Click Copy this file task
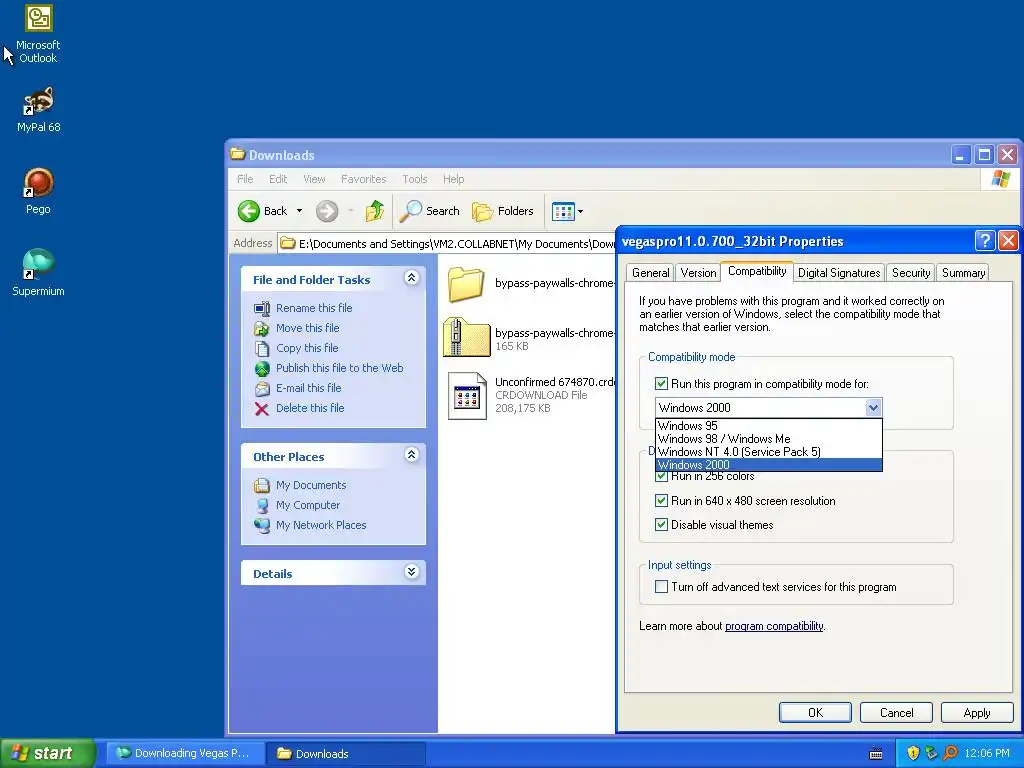The width and height of the screenshot is (1024, 768). point(307,348)
